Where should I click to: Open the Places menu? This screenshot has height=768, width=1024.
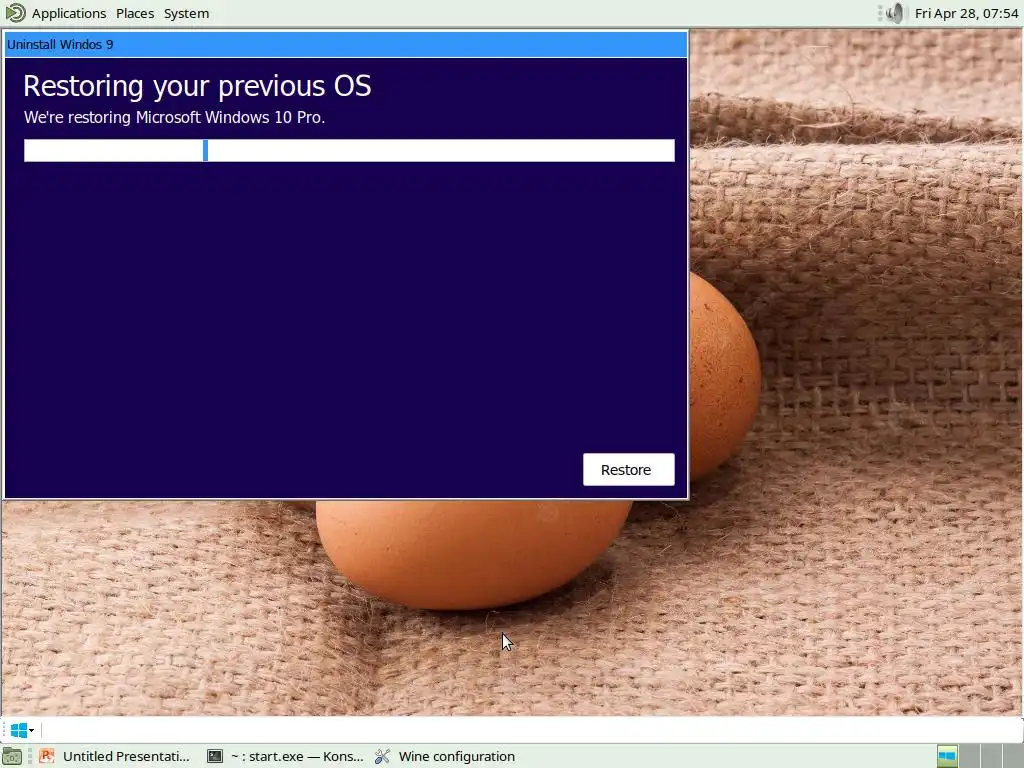[135, 13]
